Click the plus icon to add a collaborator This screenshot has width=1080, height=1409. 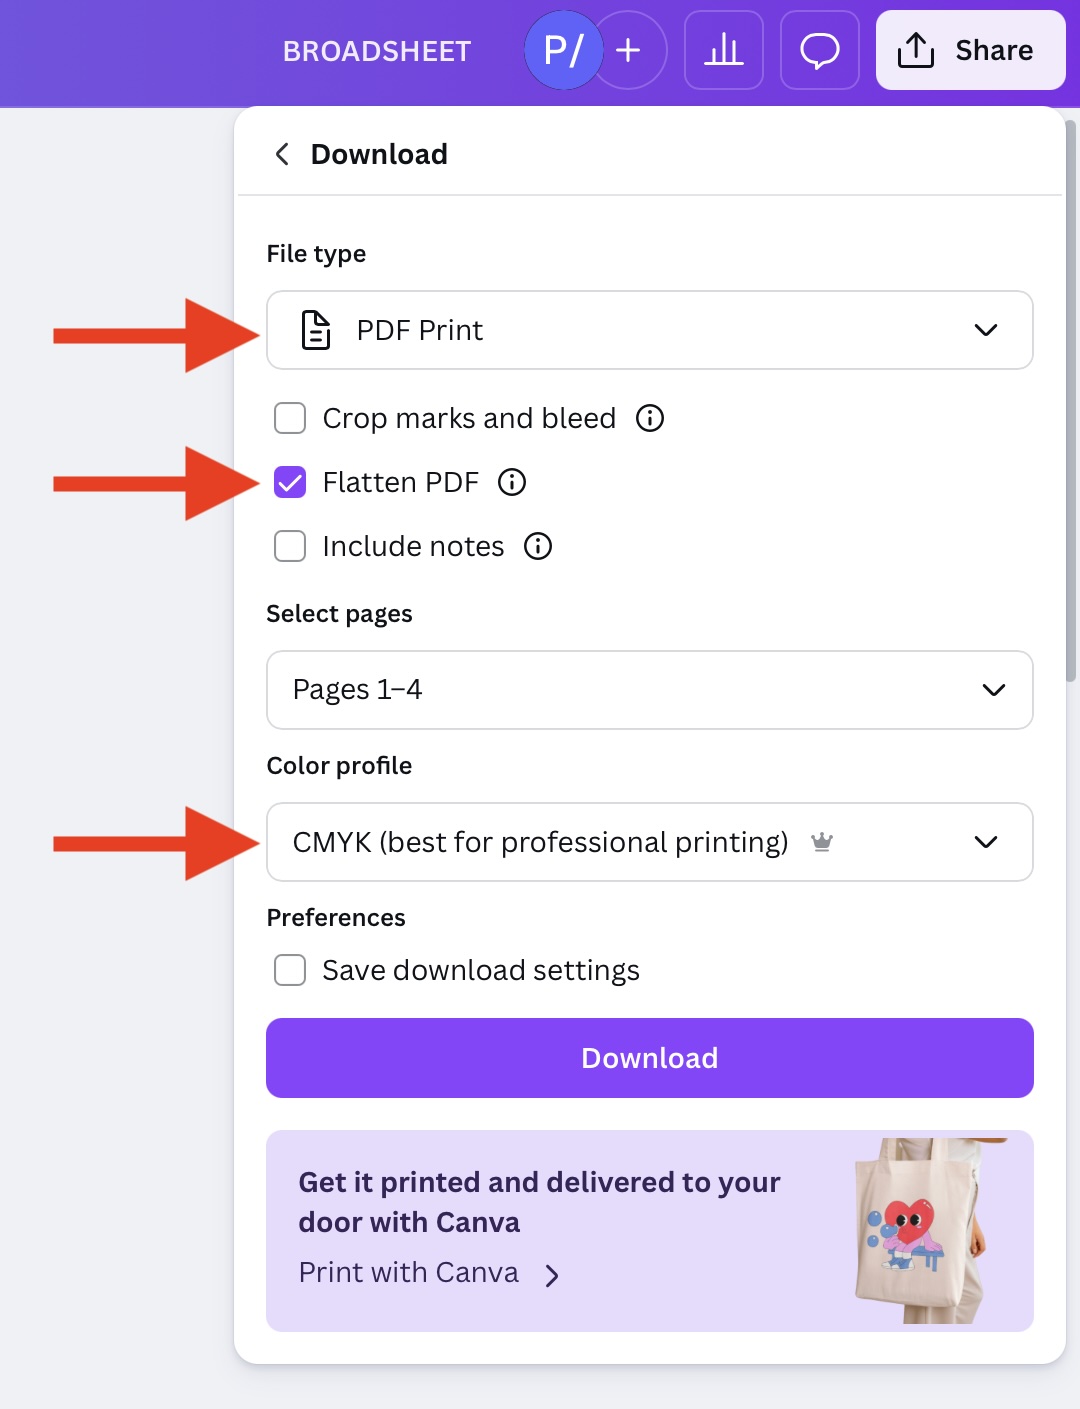(x=628, y=49)
